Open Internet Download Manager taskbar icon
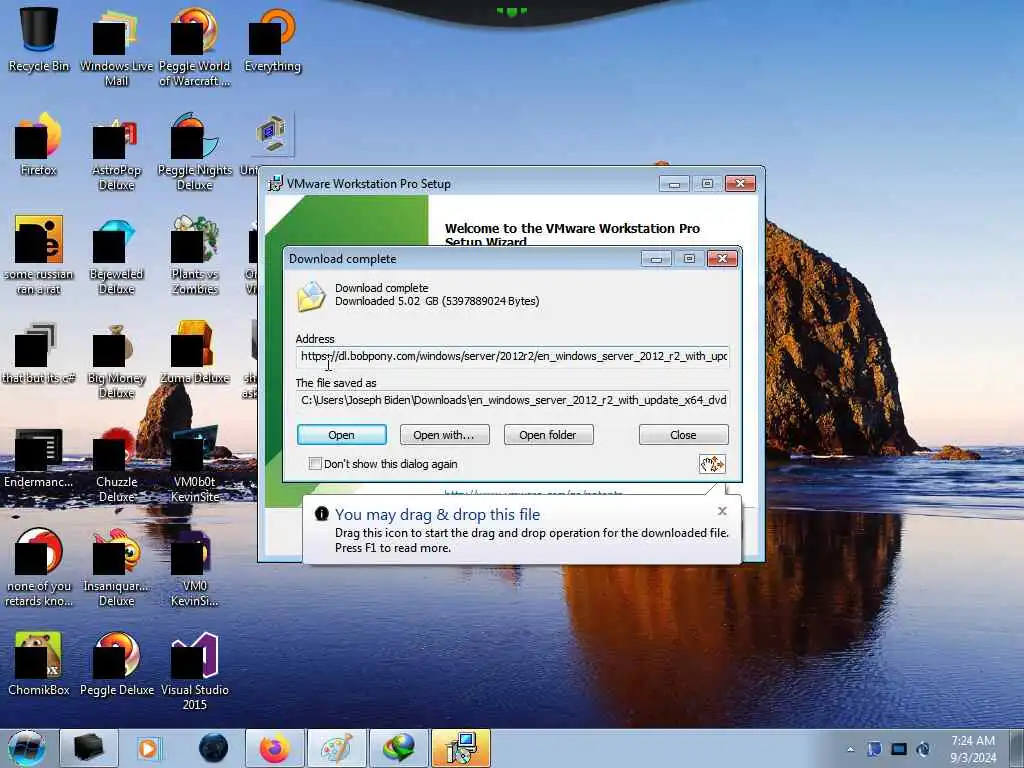Image resolution: width=1024 pixels, height=768 pixels. tap(398, 748)
